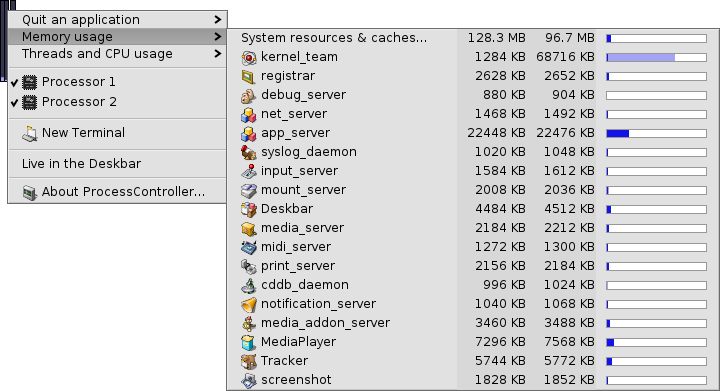Select the input_server row label
Viewport: 720px width, 391px height.
[299, 171]
